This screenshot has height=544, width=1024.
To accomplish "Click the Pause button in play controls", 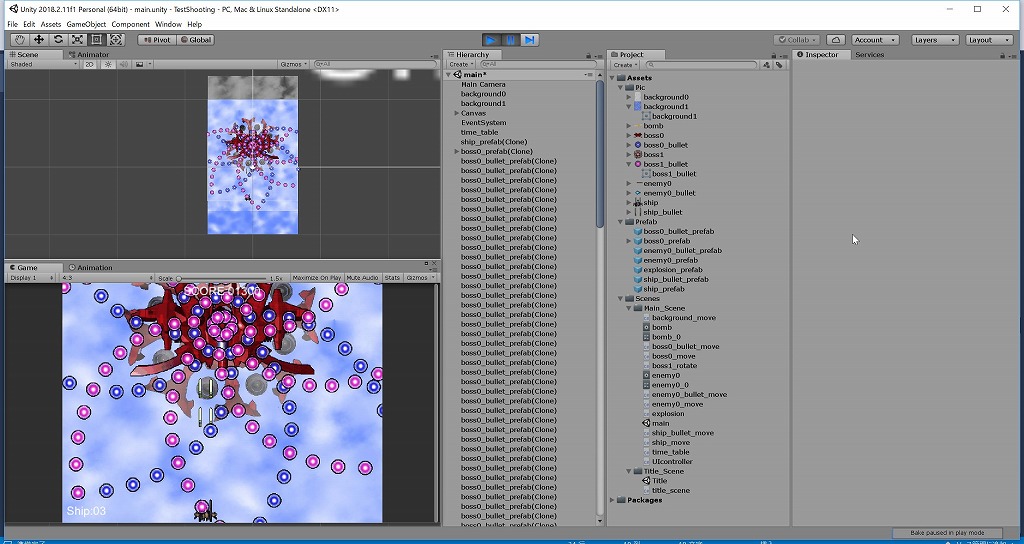I will (510, 40).
